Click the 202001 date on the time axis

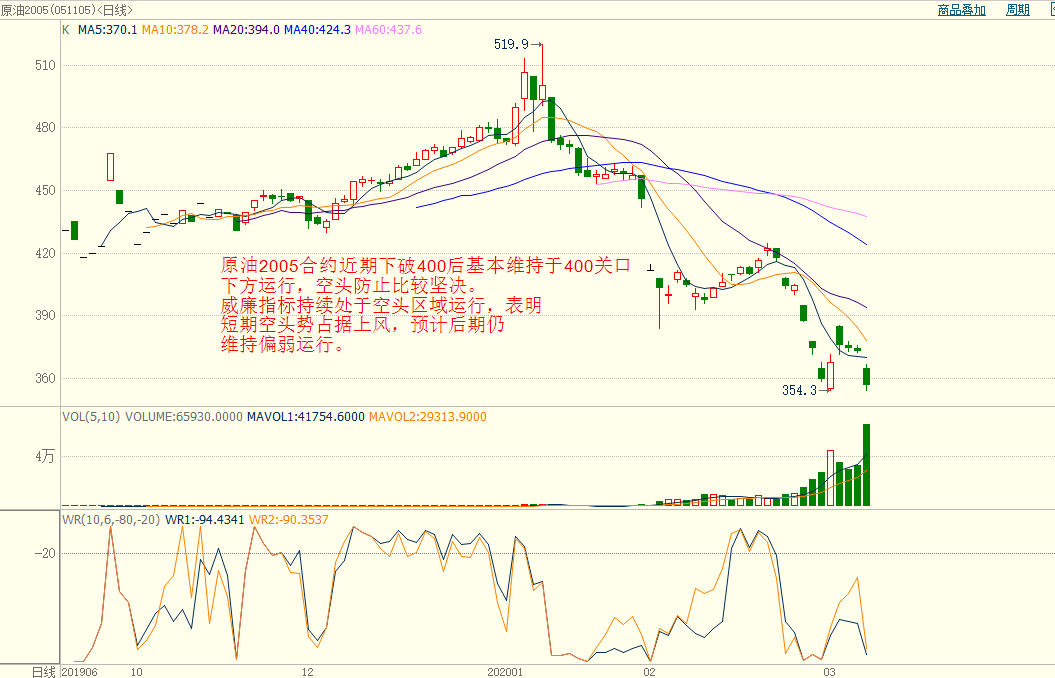point(505,671)
